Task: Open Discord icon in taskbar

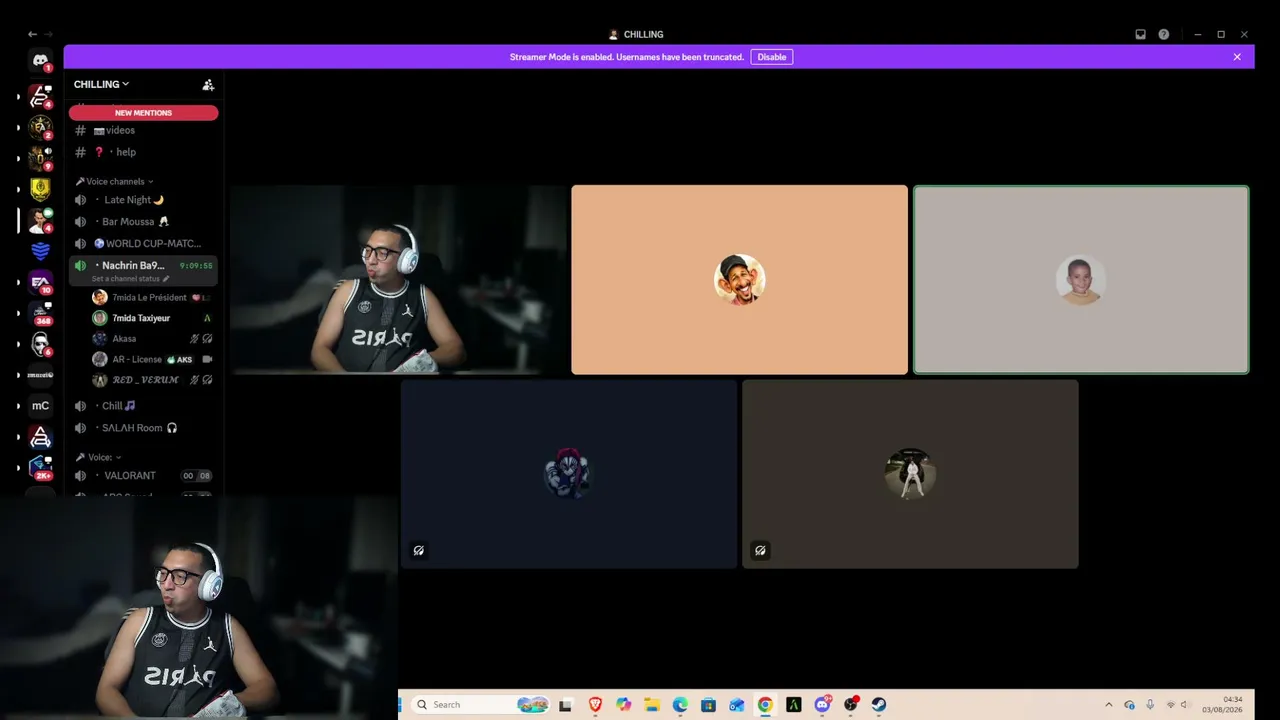Action: pyautogui.click(x=822, y=704)
